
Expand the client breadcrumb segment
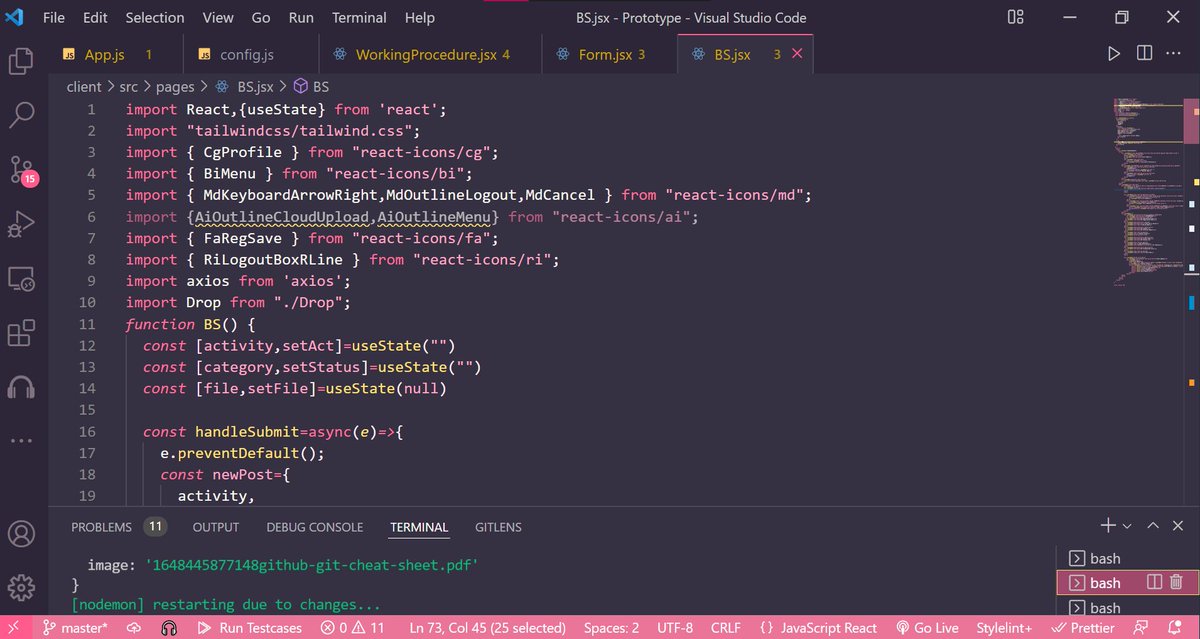point(84,87)
